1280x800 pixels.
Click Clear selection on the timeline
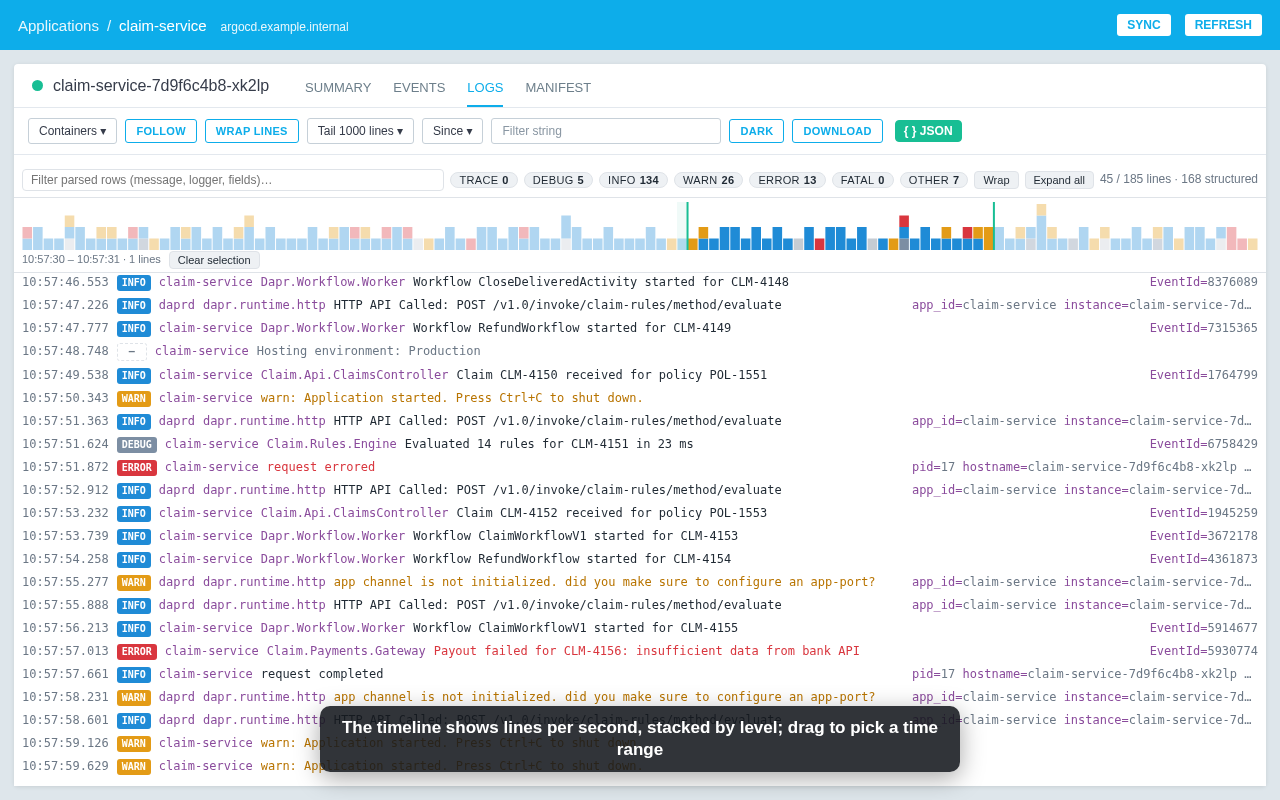tap(214, 260)
